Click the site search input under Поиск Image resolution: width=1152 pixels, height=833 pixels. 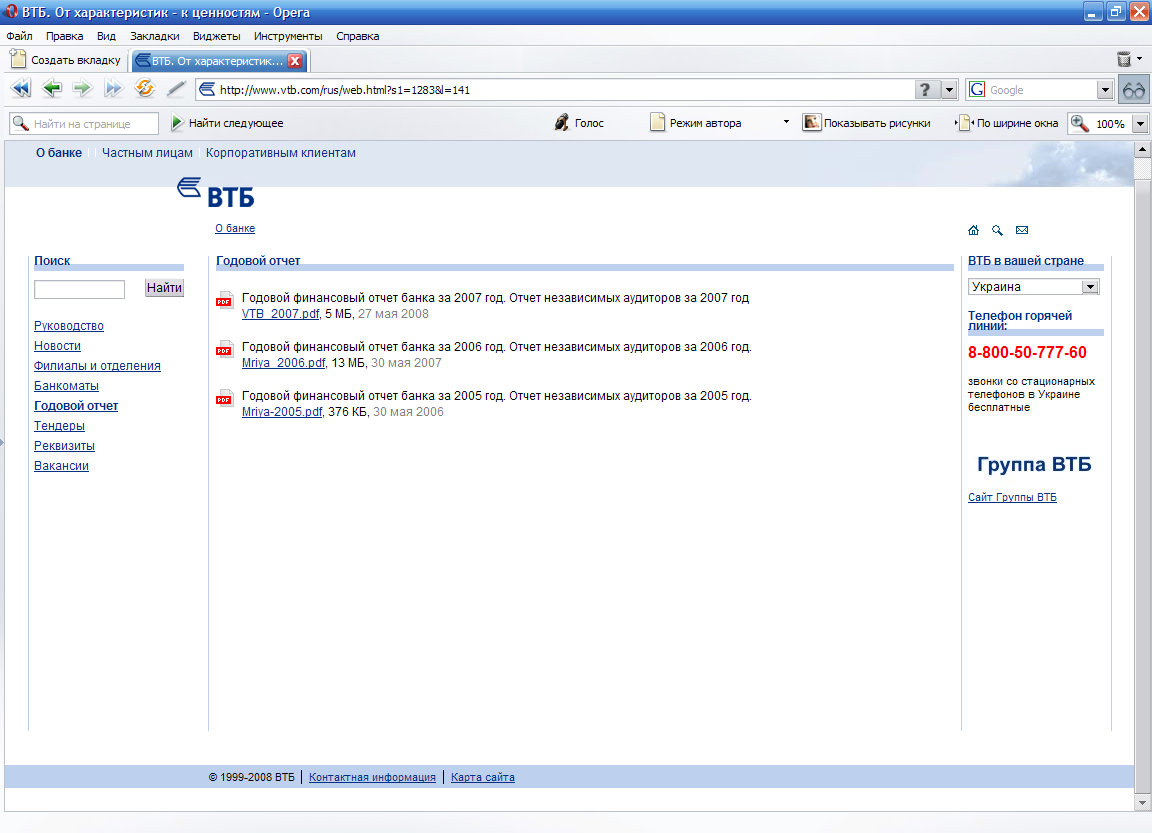pyautogui.click(x=79, y=289)
